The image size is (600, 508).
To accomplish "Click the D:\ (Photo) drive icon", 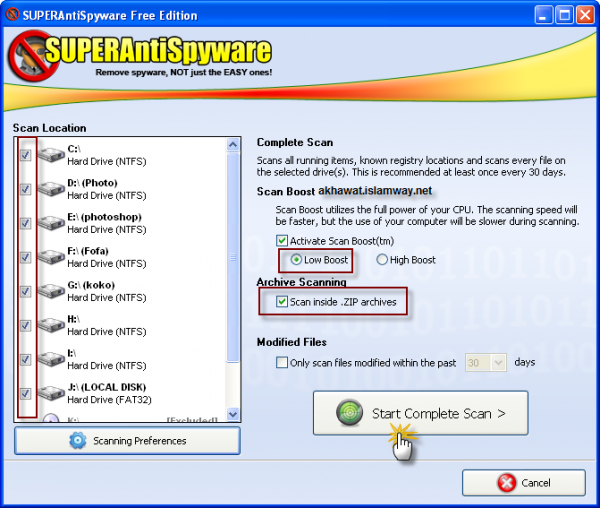I will click(x=51, y=189).
